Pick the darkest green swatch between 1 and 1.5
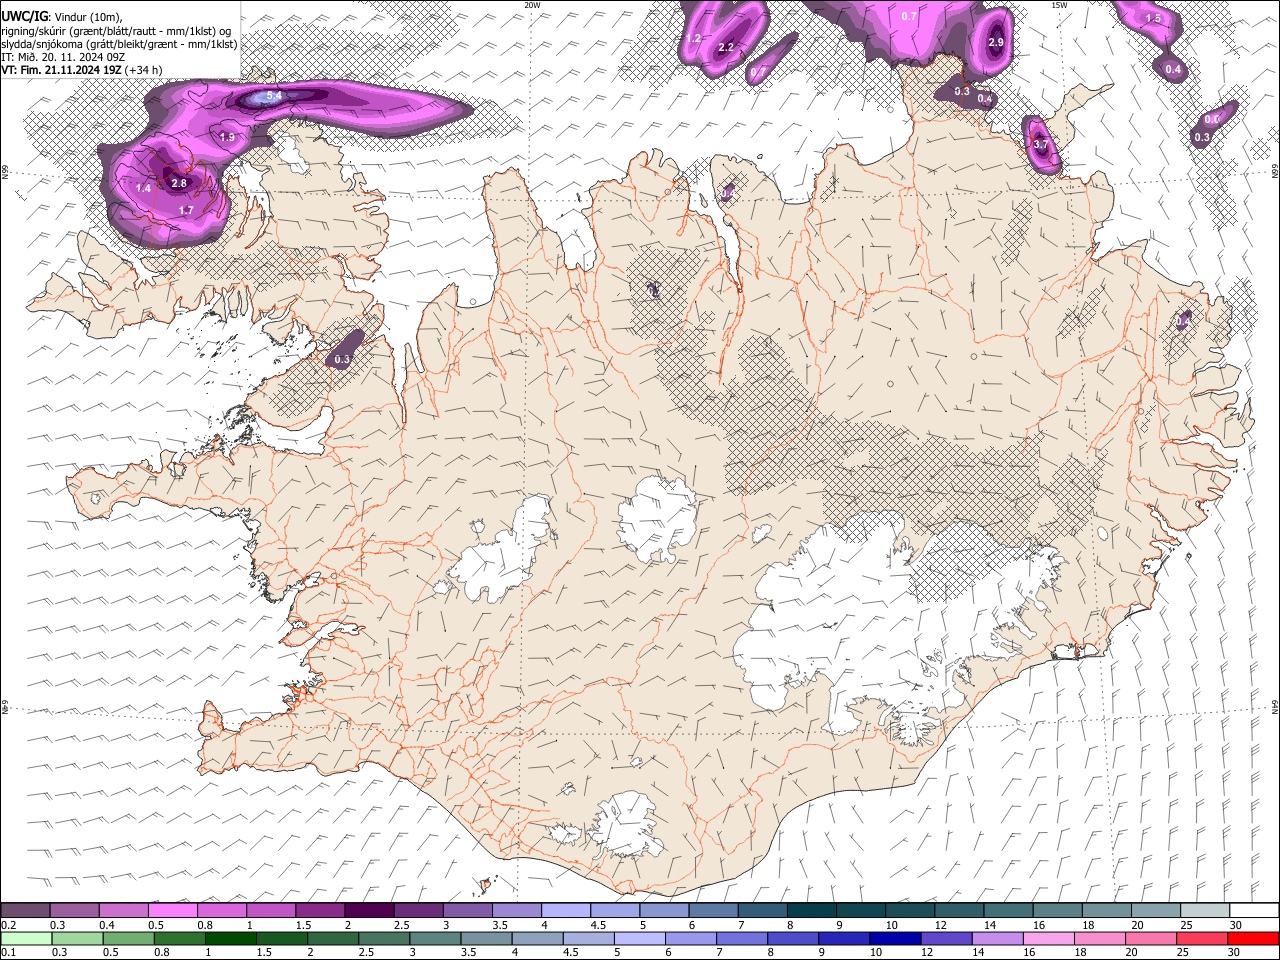 [x=230, y=938]
